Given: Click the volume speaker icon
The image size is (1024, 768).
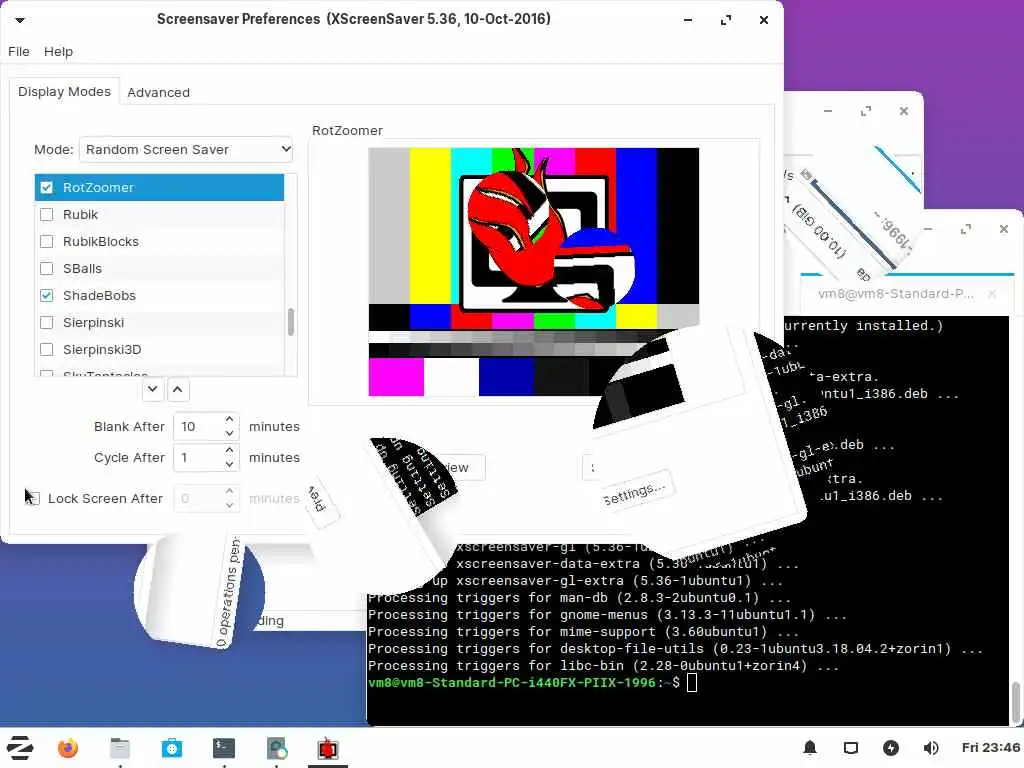Looking at the screenshot, I should [x=931, y=748].
